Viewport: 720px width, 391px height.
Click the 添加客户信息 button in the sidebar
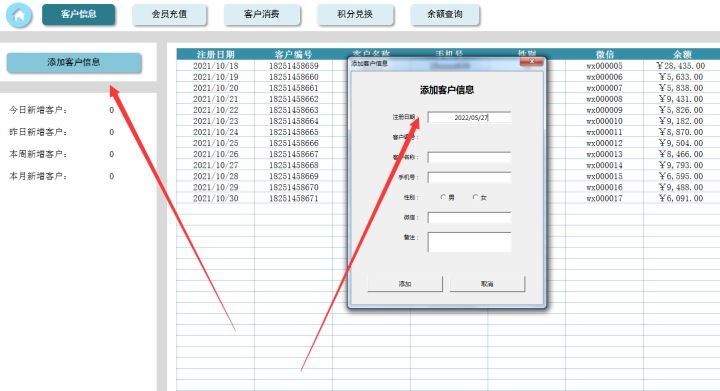[74, 62]
